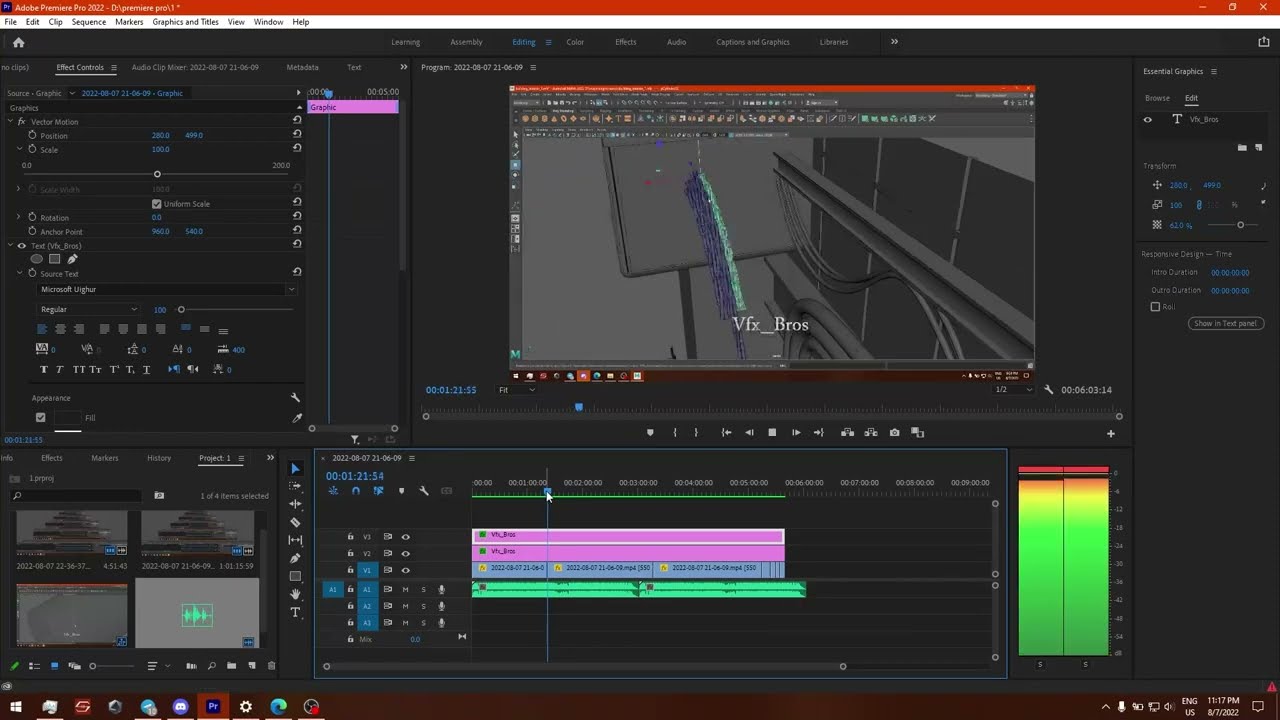Open the Graphics and Titles menu
Image resolution: width=1280 pixels, height=720 pixels.
[185, 22]
